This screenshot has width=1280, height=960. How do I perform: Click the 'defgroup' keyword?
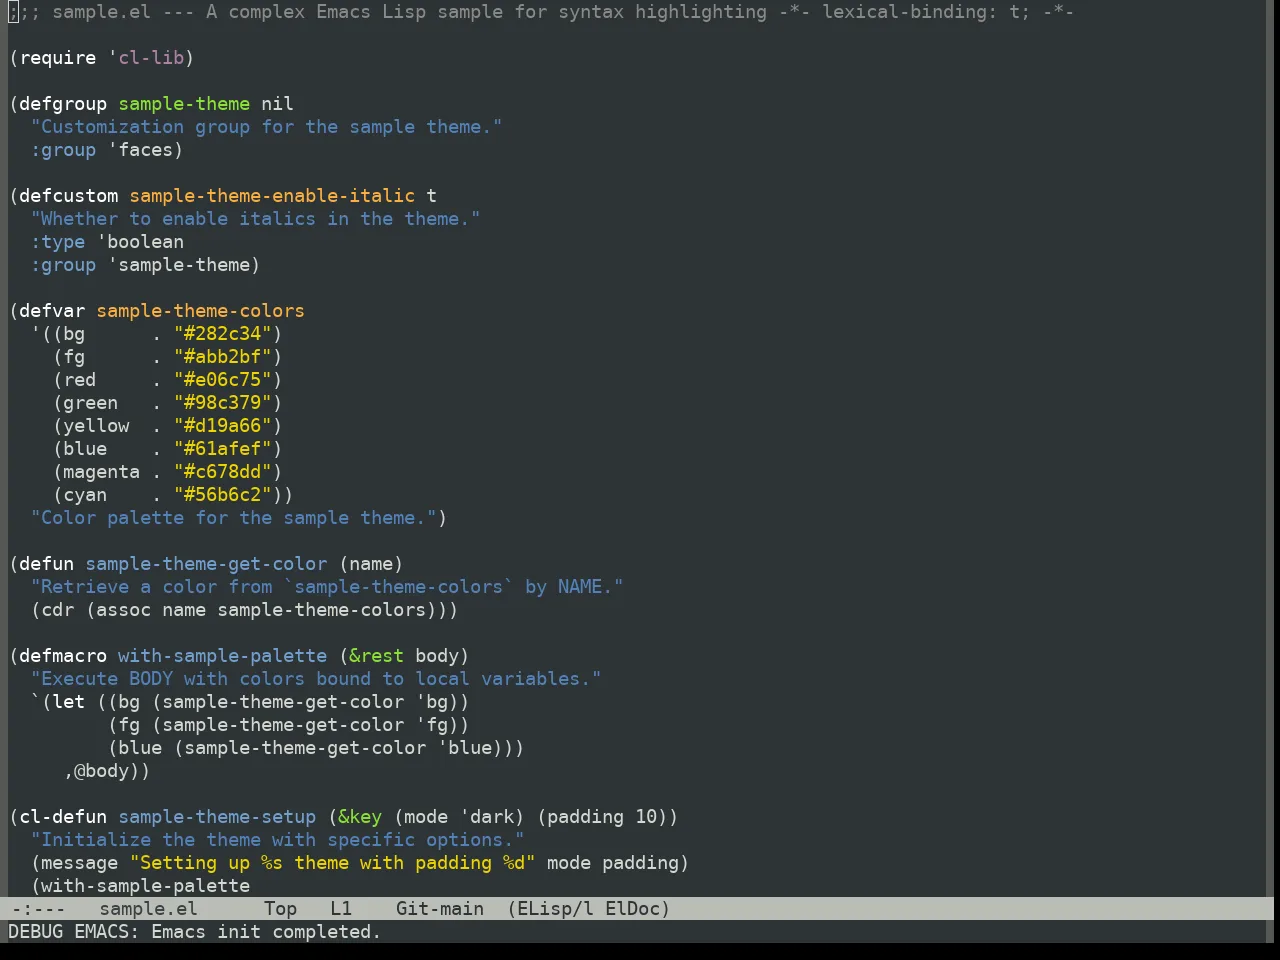(x=63, y=104)
